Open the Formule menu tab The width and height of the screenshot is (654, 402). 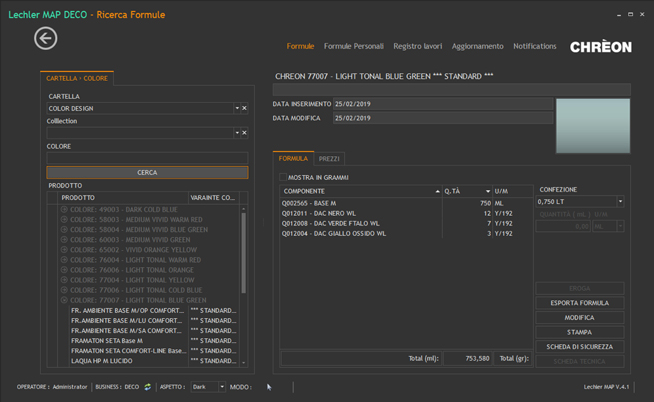300,46
